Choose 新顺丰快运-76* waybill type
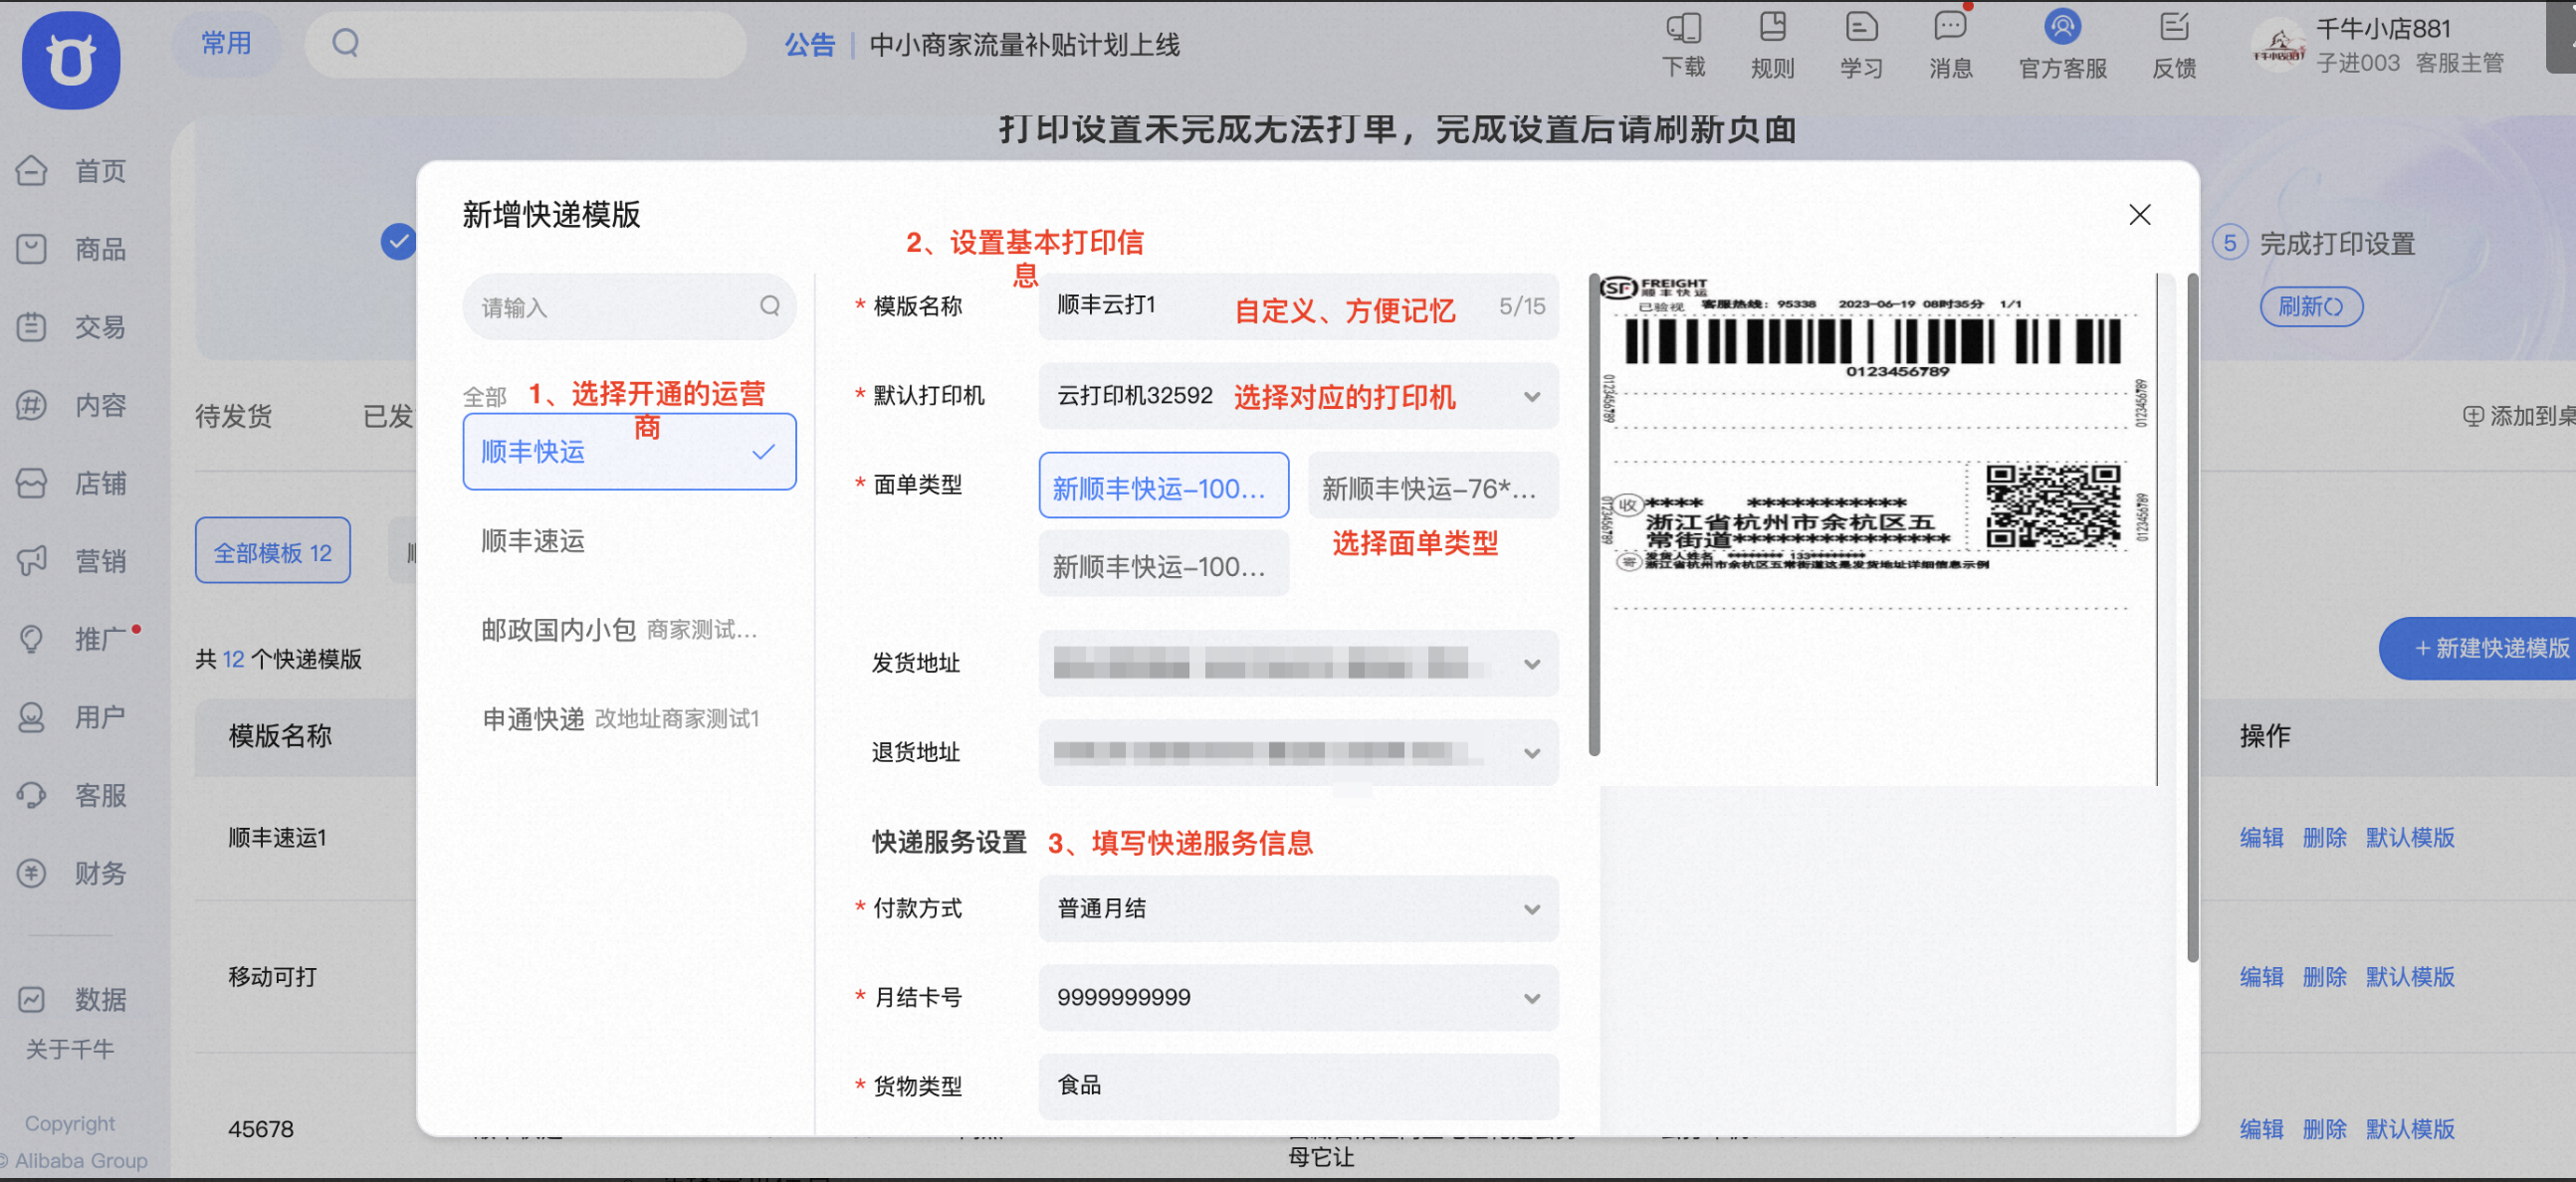The height and width of the screenshot is (1182, 2576). (1432, 486)
